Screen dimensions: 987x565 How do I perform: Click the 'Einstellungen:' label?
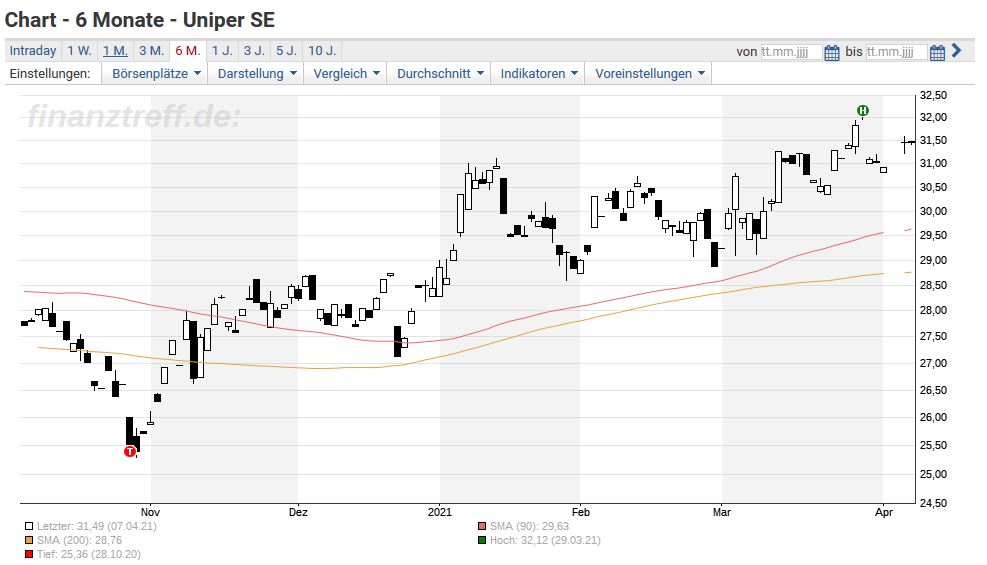tap(50, 74)
